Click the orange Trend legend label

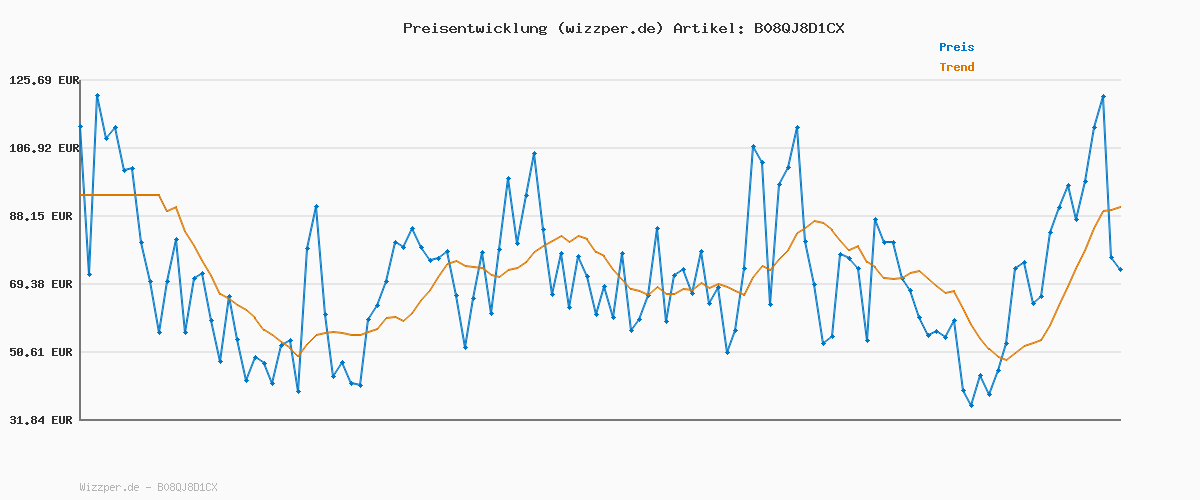pos(956,67)
